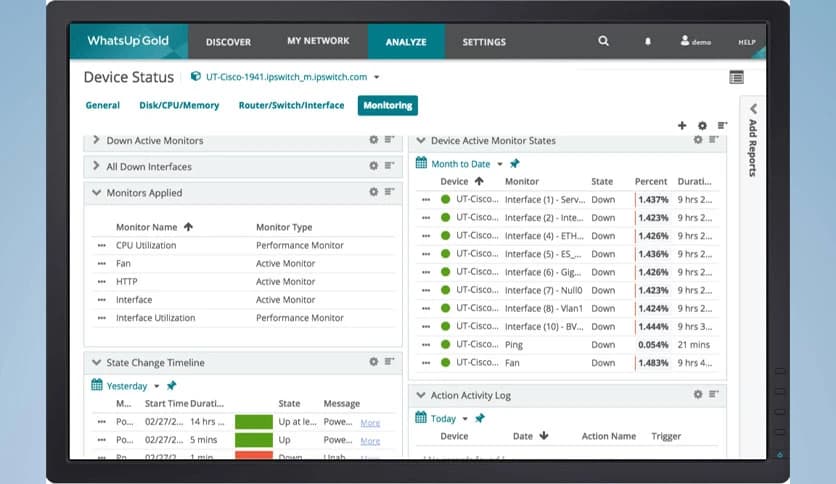Switch to the Disk/CPU/Memory tab
The image size is (836, 484).
point(179,105)
